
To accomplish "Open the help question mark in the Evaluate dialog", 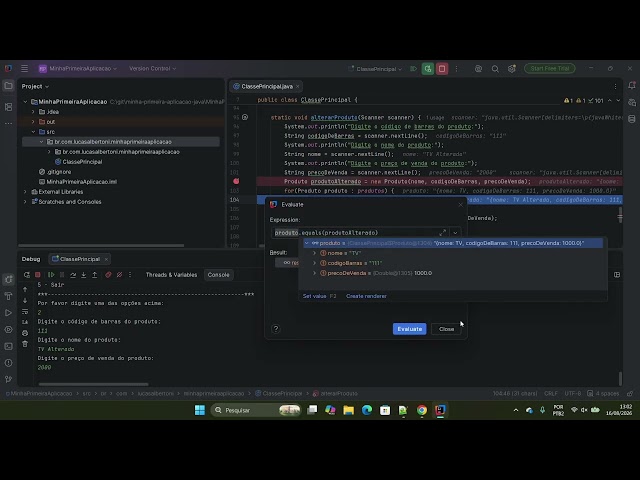I will [276, 329].
